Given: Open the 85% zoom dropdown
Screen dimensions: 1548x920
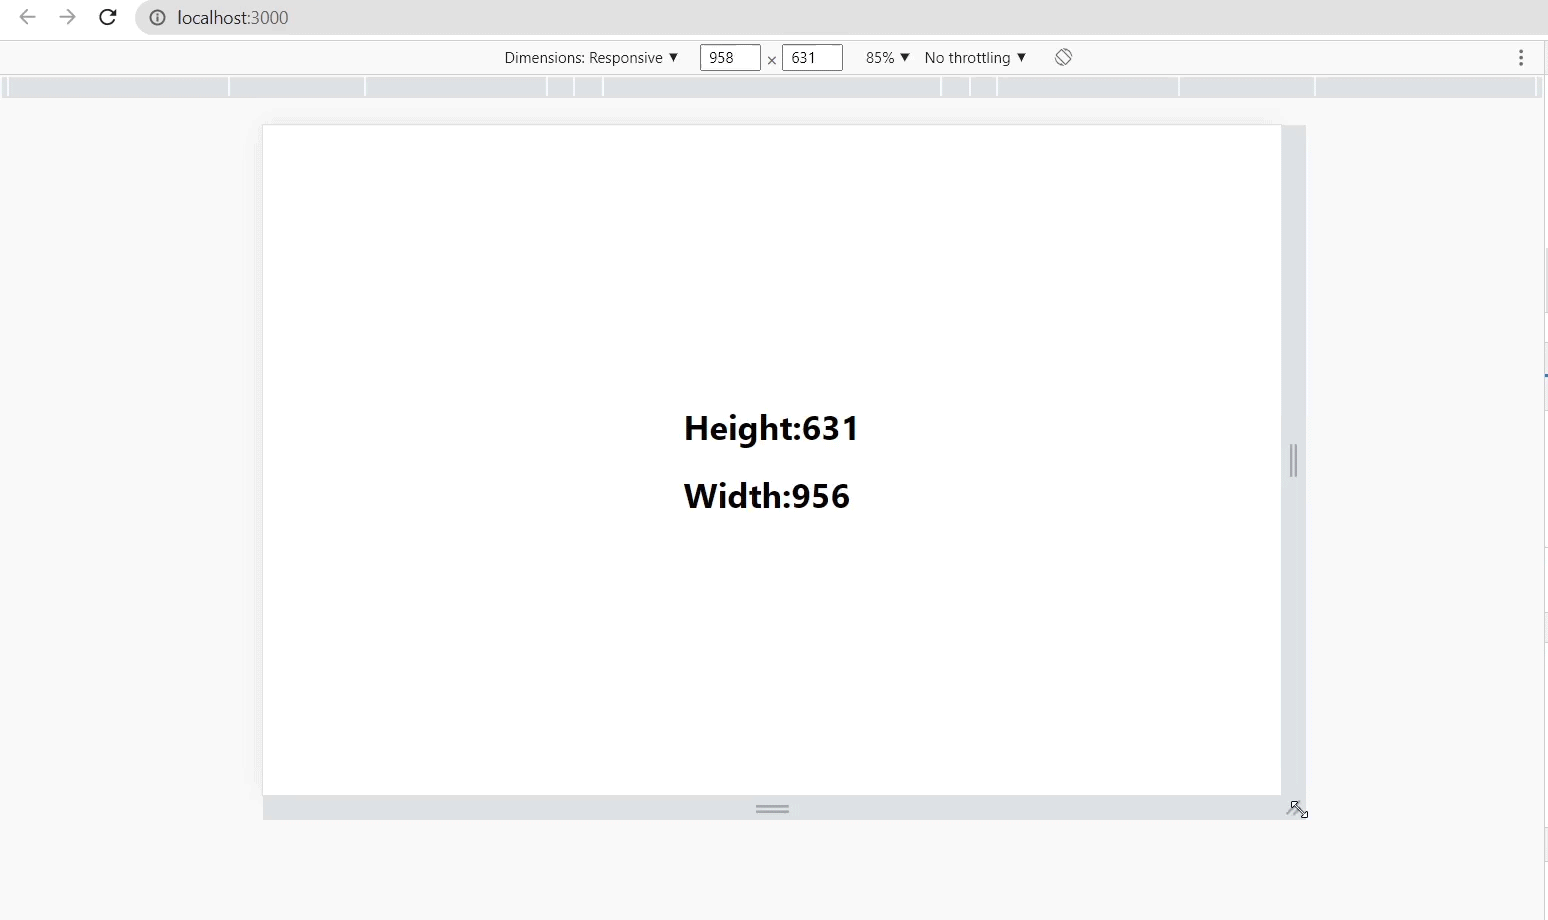Looking at the screenshot, I should 887,58.
